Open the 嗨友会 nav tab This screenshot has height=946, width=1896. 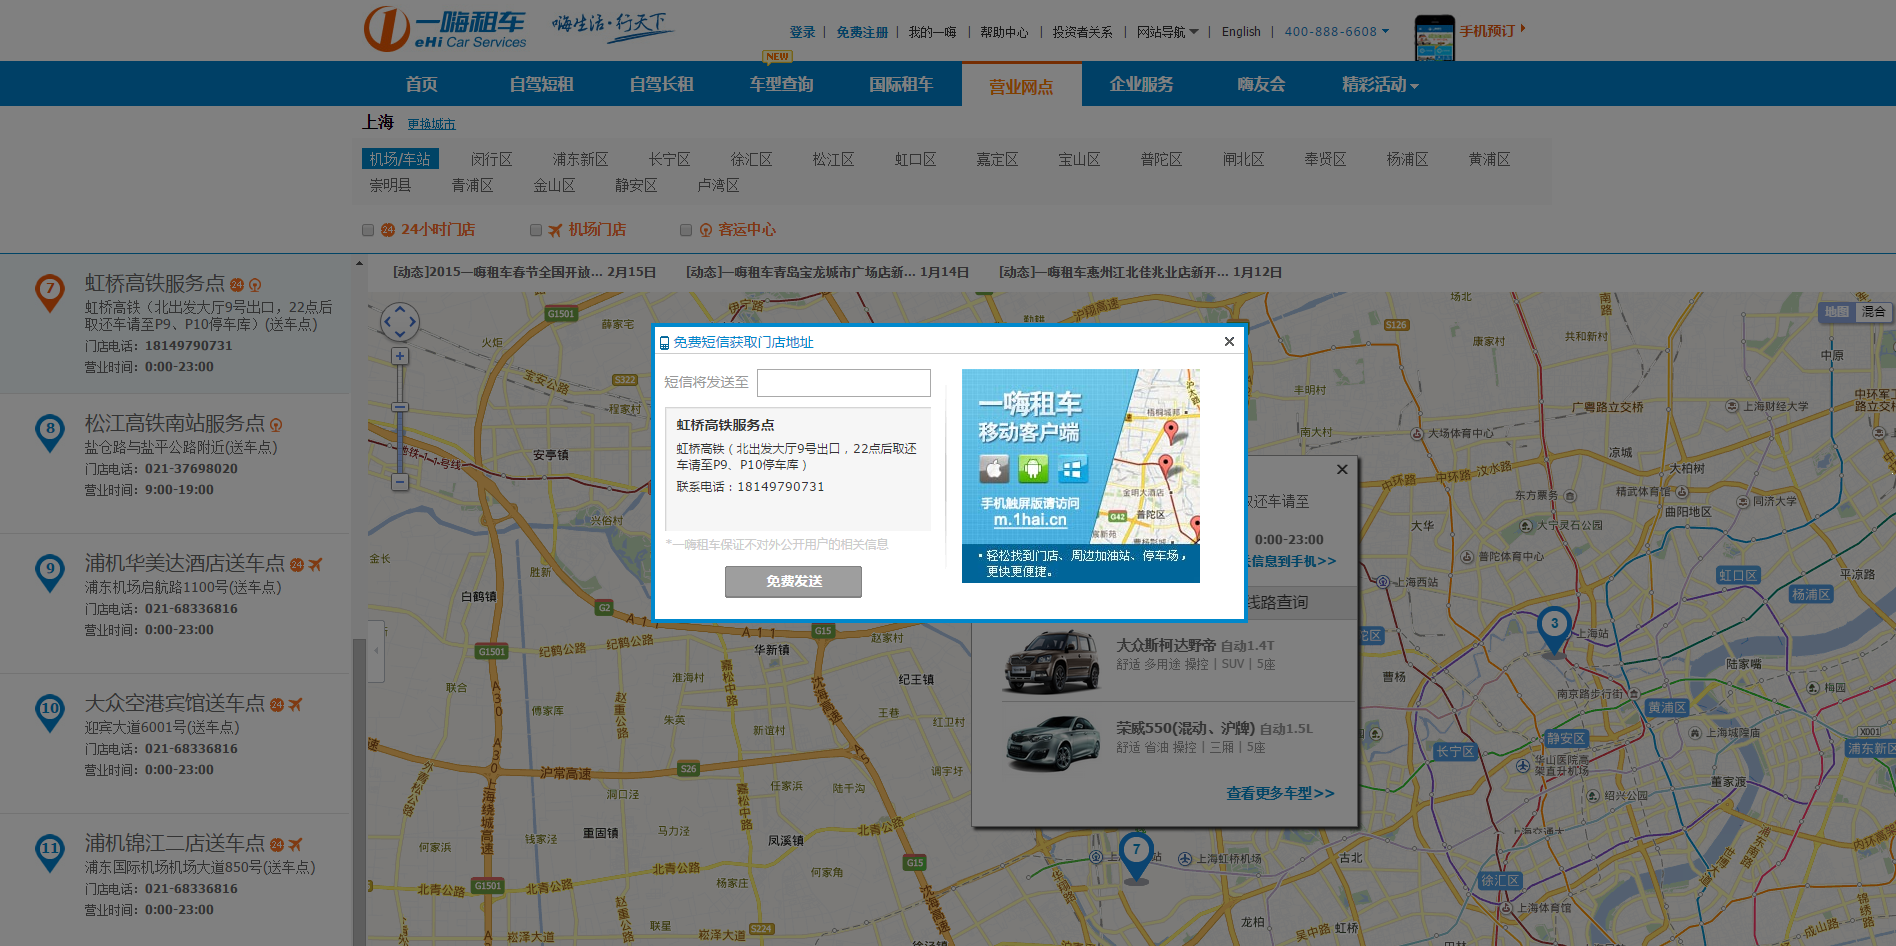point(1262,84)
